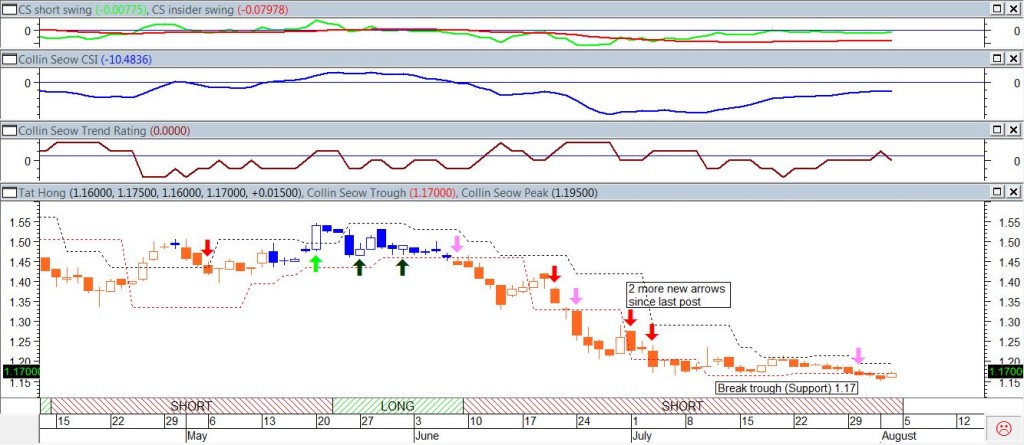This screenshot has width=1024, height=445.
Task: Select the '2 more new arrows since last post' note
Action: click(678, 295)
